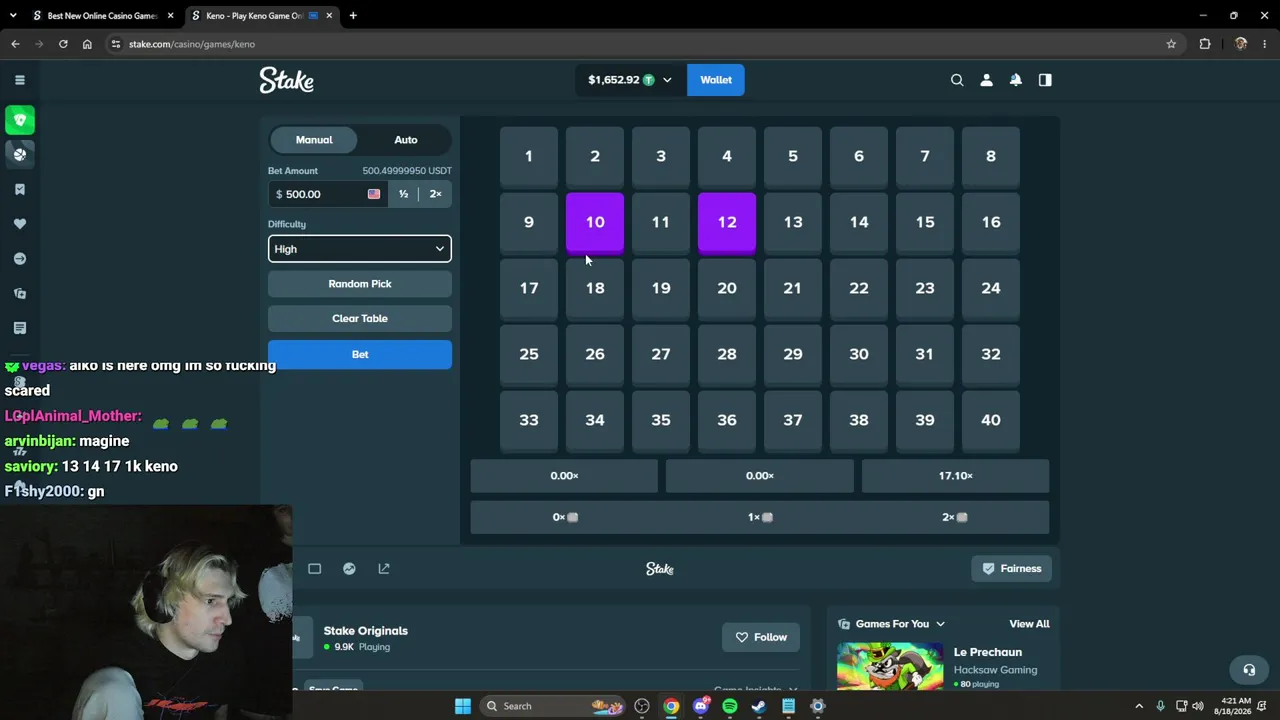Switch to the Manual betting tab
The width and height of the screenshot is (1280, 720).
click(314, 140)
